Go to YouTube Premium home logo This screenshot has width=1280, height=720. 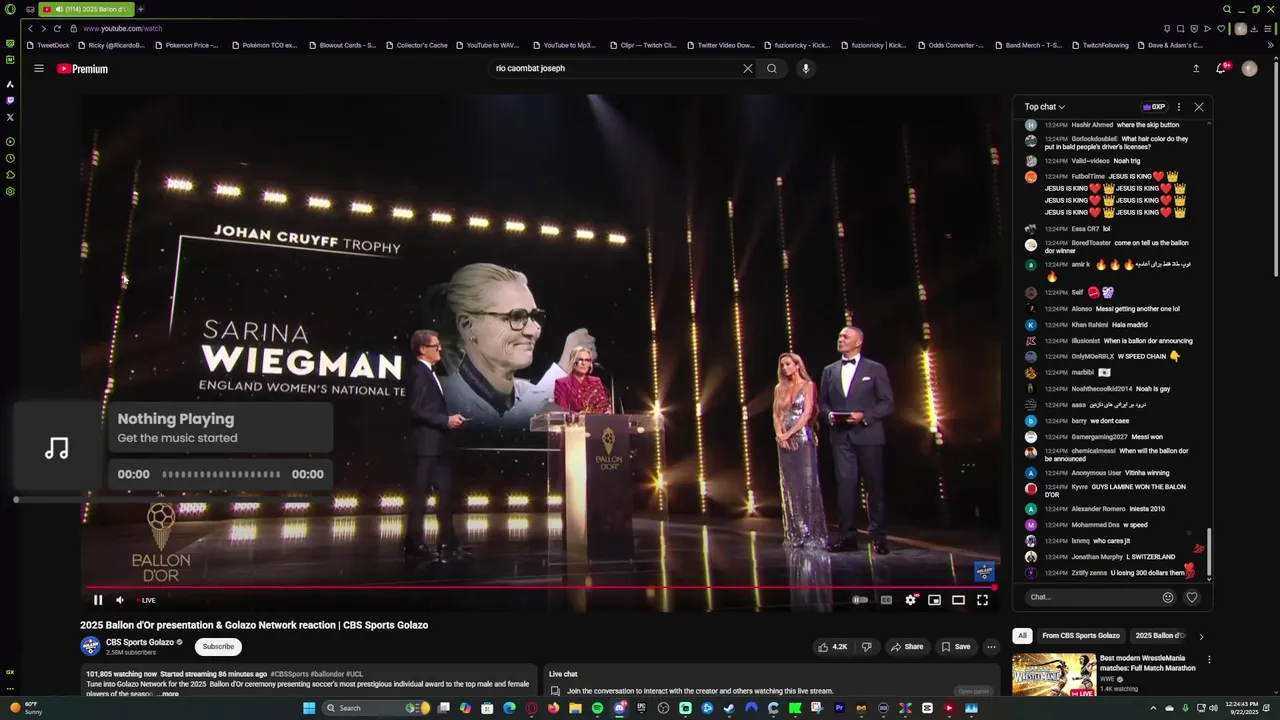(82, 68)
